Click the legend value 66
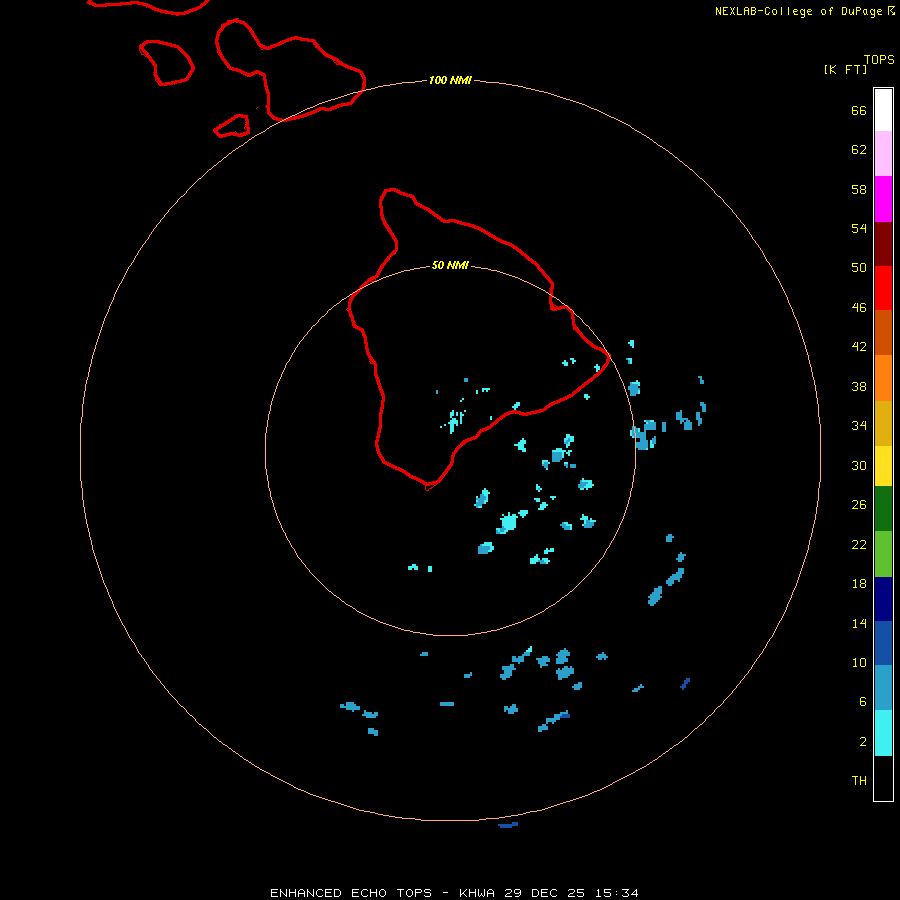Screen dimensions: 900x900 click(859, 110)
